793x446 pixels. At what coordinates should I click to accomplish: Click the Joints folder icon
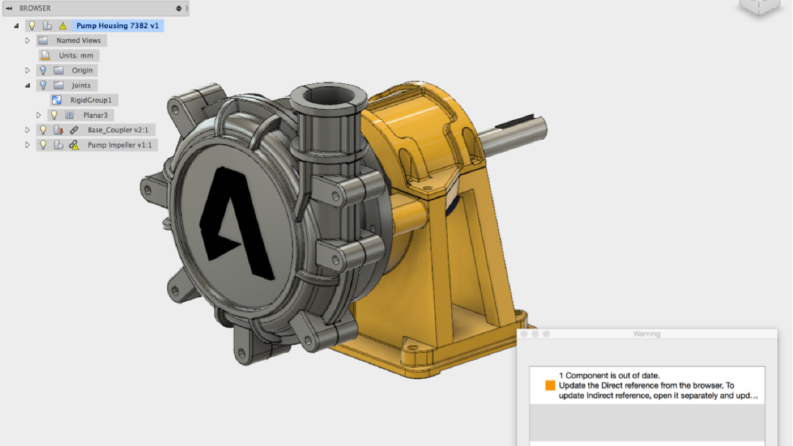59,85
